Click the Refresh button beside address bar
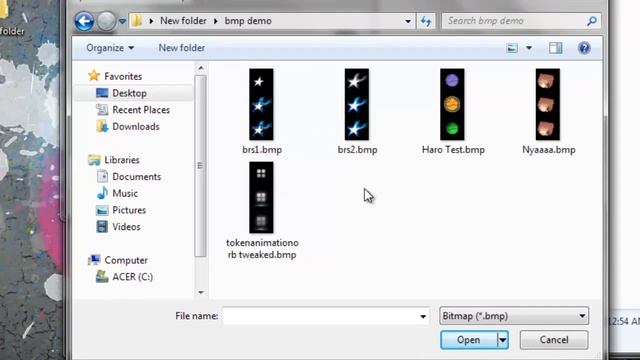 pyautogui.click(x=426, y=21)
